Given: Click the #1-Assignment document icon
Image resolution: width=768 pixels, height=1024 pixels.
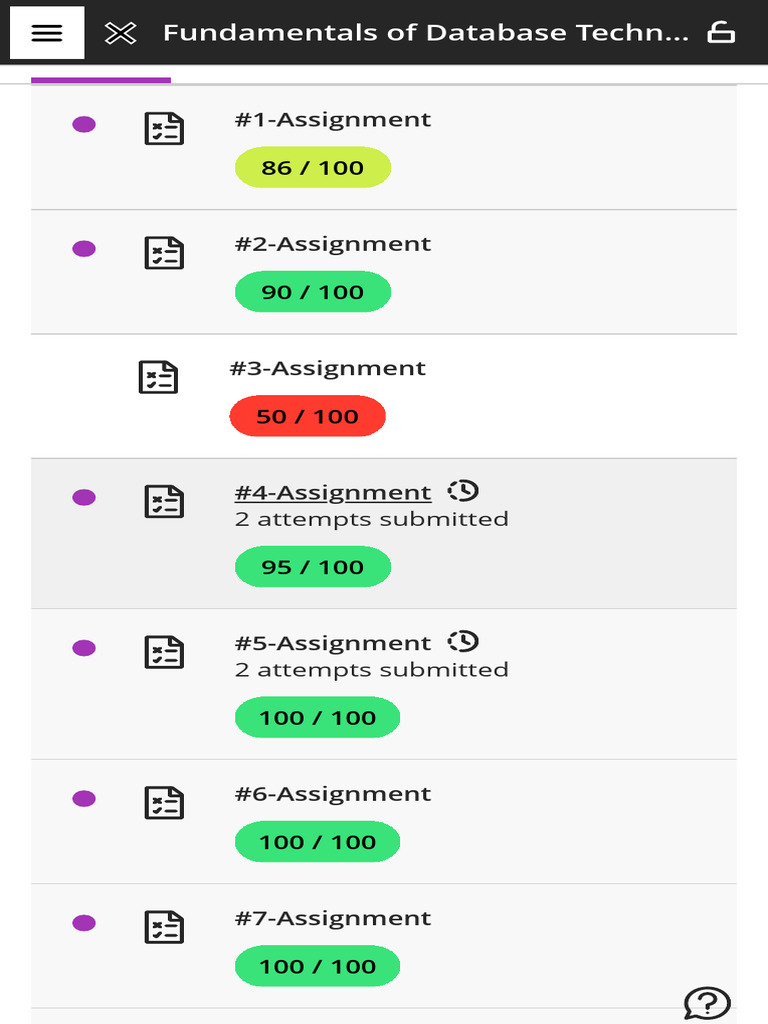Looking at the screenshot, I should 164,128.
